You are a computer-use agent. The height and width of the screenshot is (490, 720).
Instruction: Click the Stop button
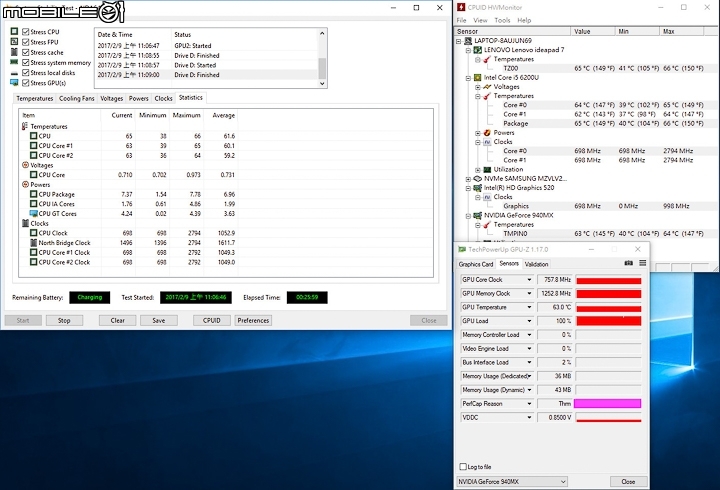64,321
